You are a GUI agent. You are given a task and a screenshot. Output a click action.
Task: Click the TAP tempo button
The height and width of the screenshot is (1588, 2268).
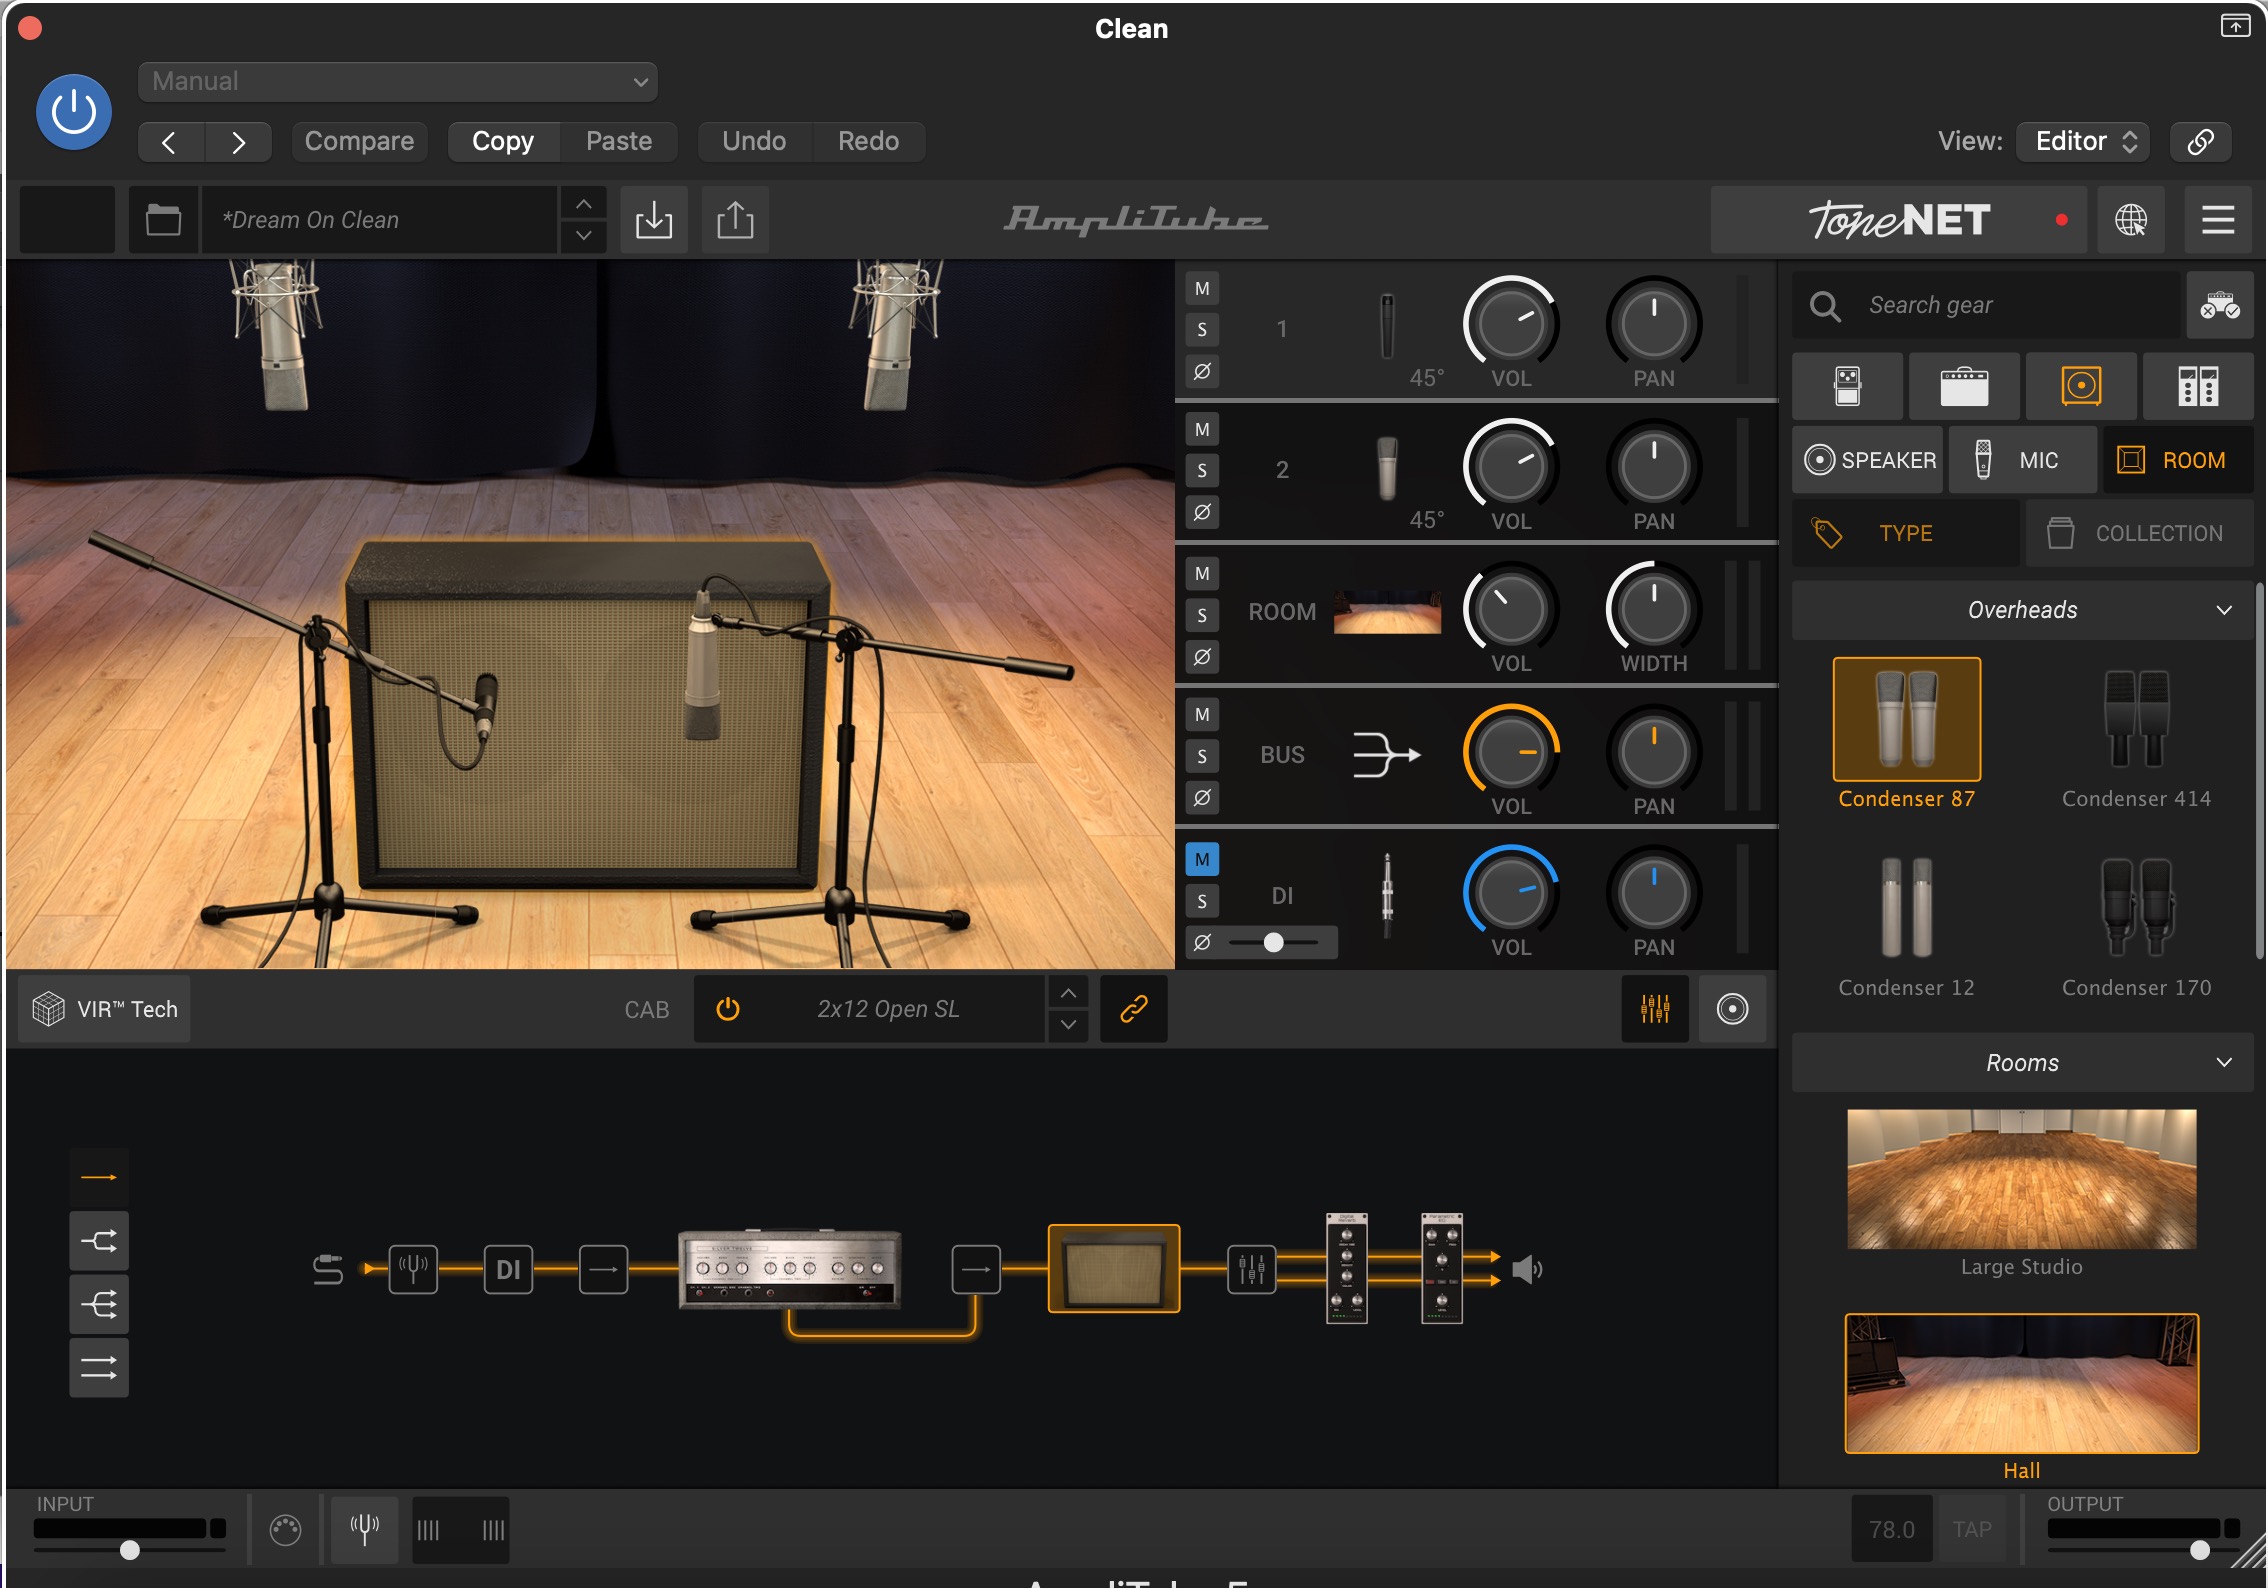pos(1972,1529)
